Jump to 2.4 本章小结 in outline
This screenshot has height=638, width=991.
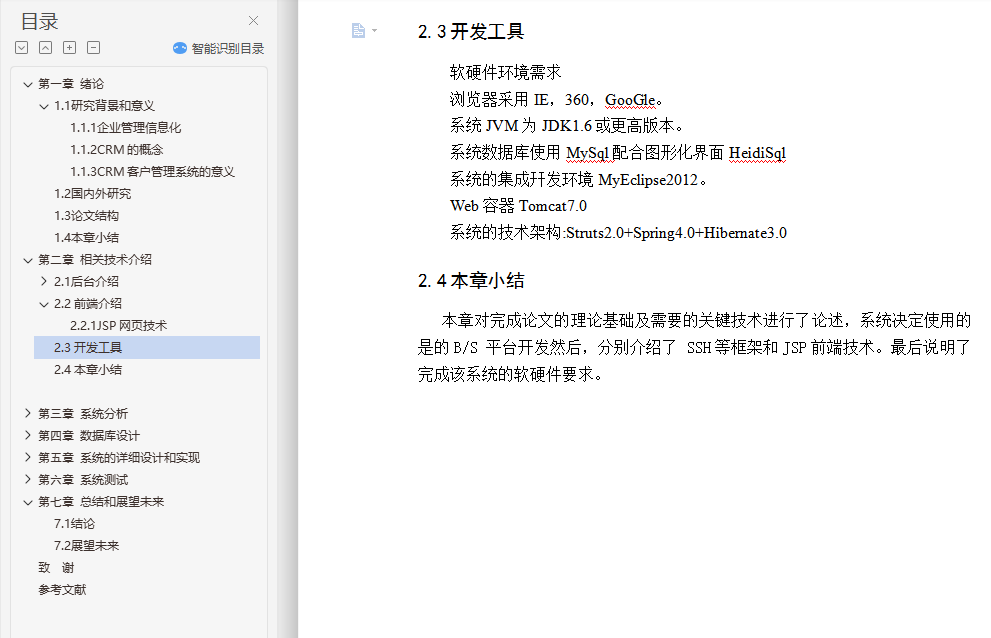point(88,370)
